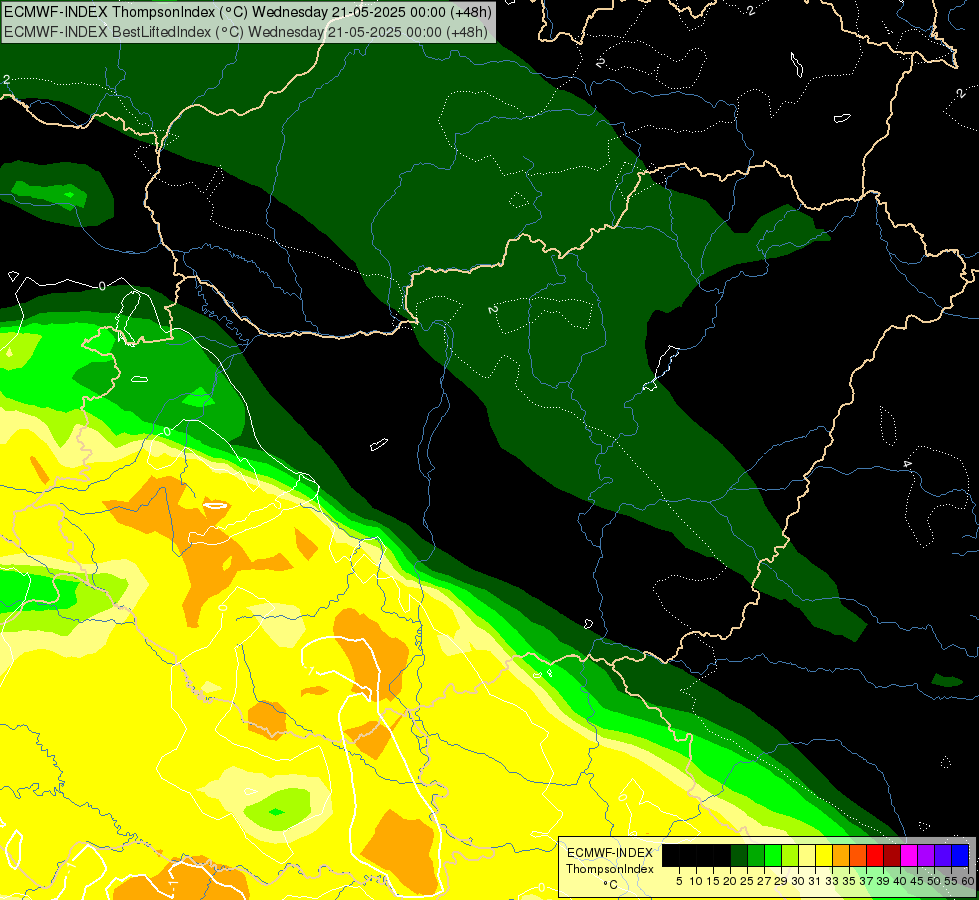Click the legend tick label 27
This screenshot has height=900, width=979.
[x=764, y=881]
